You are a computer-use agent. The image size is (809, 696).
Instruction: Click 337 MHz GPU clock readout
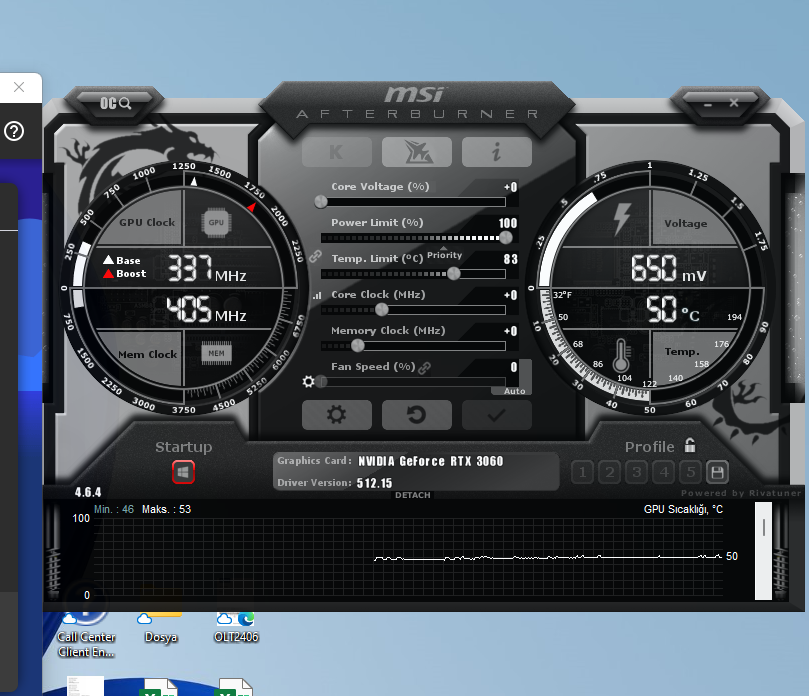coord(206,268)
